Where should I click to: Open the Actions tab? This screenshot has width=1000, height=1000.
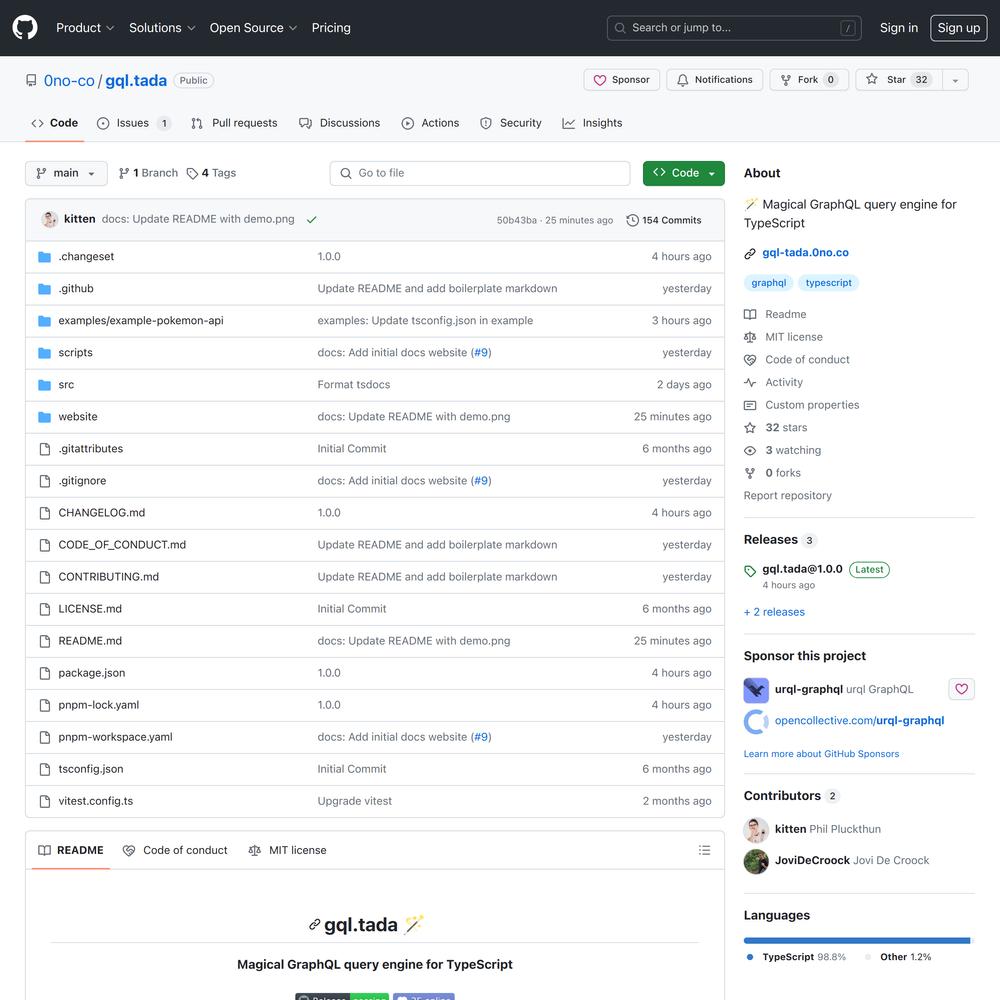click(x=430, y=123)
